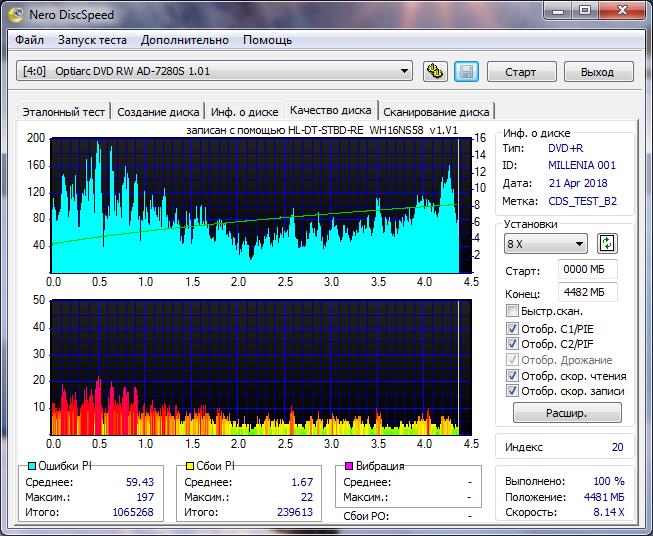Open the Файл menu
This screenshot has width=653, height=536.
(30, 40)
